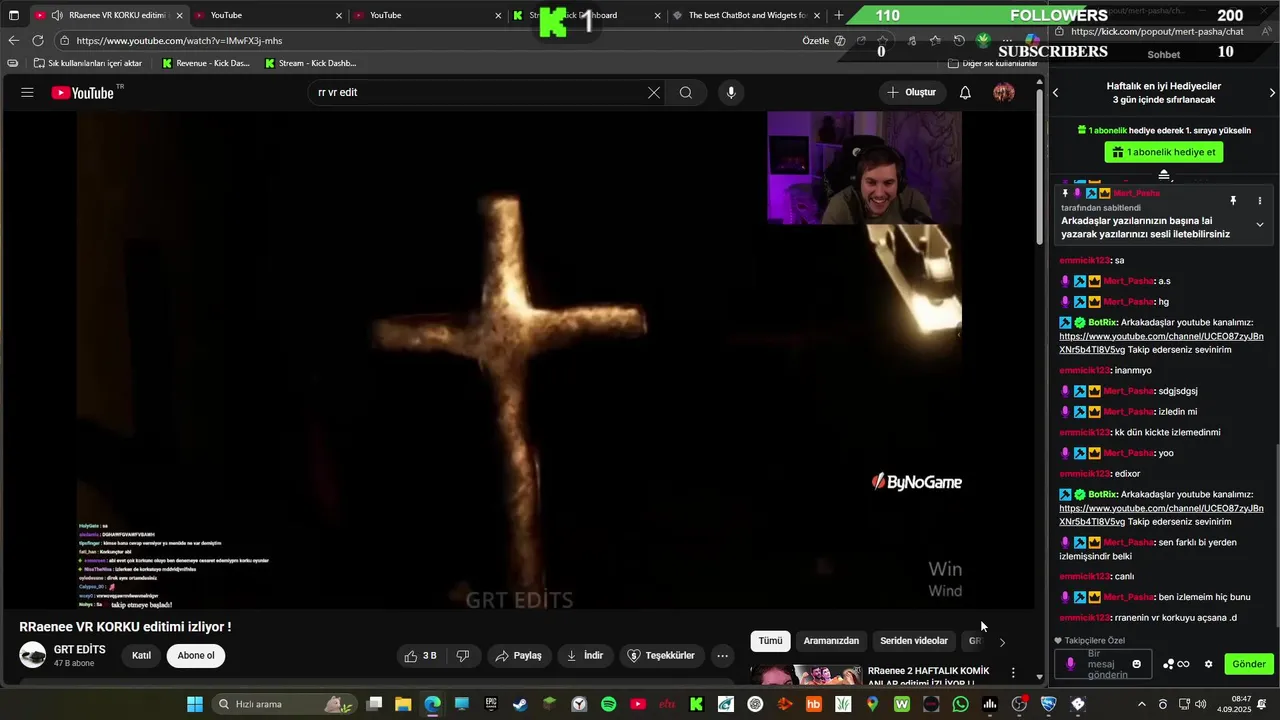The image size is (1280, 720).
Task: Switch to The best ChatBot and Widgets tab
Action: point(747,15)
